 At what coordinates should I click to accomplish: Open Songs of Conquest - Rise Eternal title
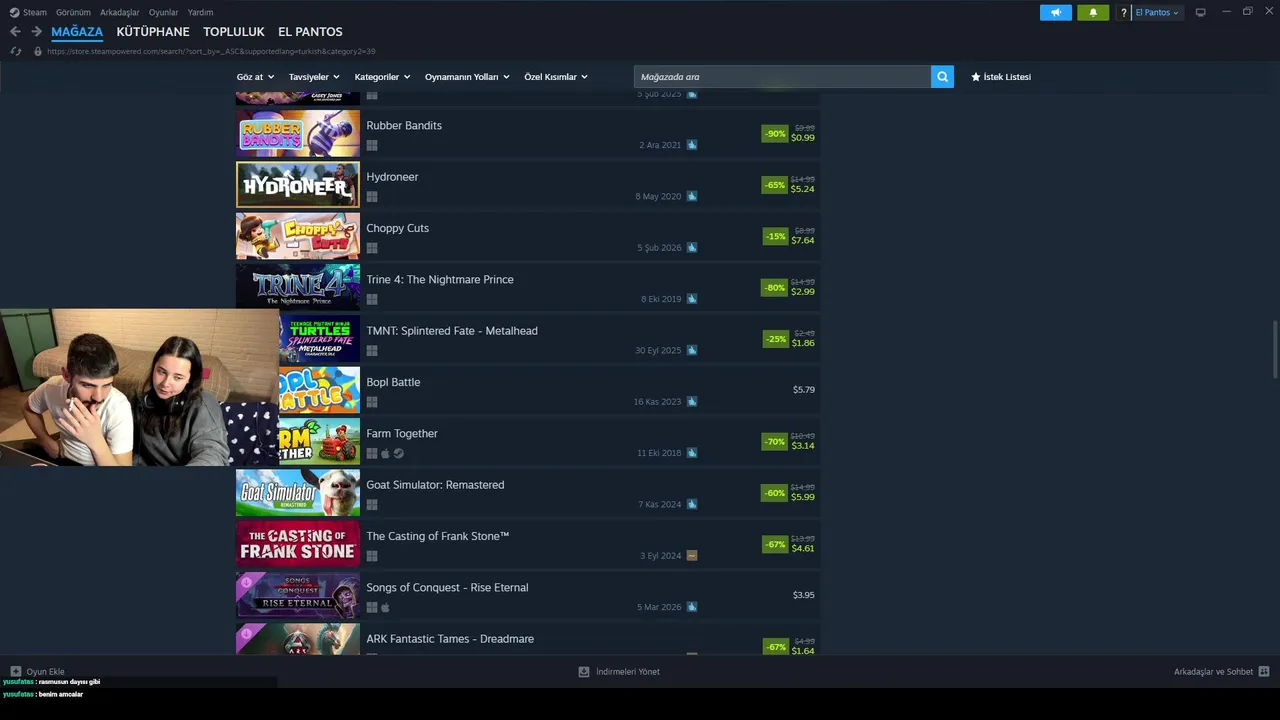(447, 588)
